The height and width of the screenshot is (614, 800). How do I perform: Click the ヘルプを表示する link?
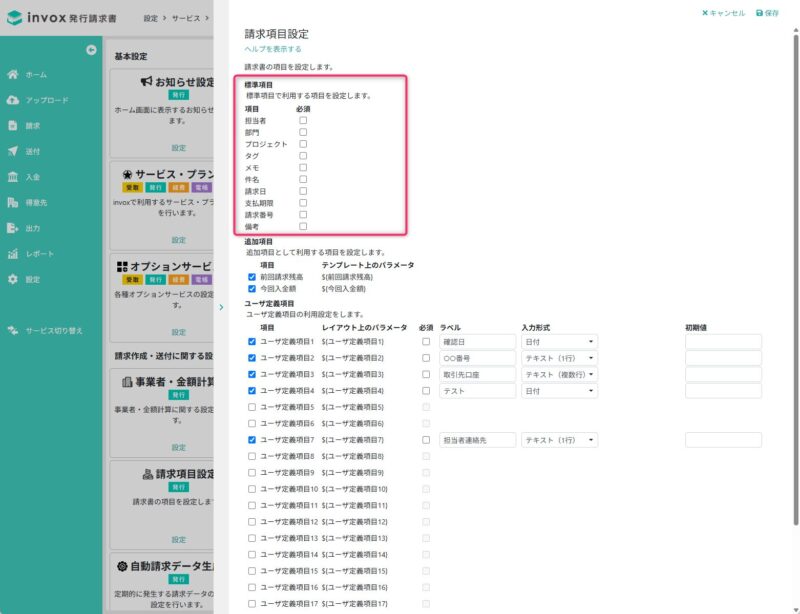(x=272, y=49)
